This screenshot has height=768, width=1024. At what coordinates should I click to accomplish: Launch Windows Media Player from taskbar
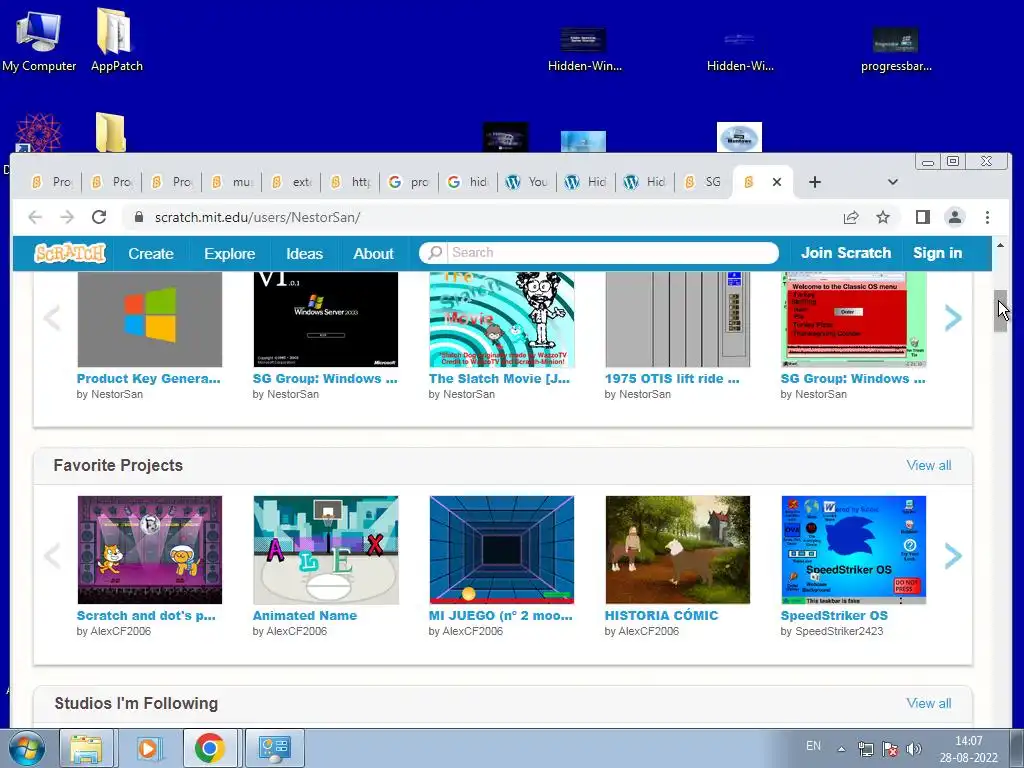pyautogui.click(x=148, y=748)
